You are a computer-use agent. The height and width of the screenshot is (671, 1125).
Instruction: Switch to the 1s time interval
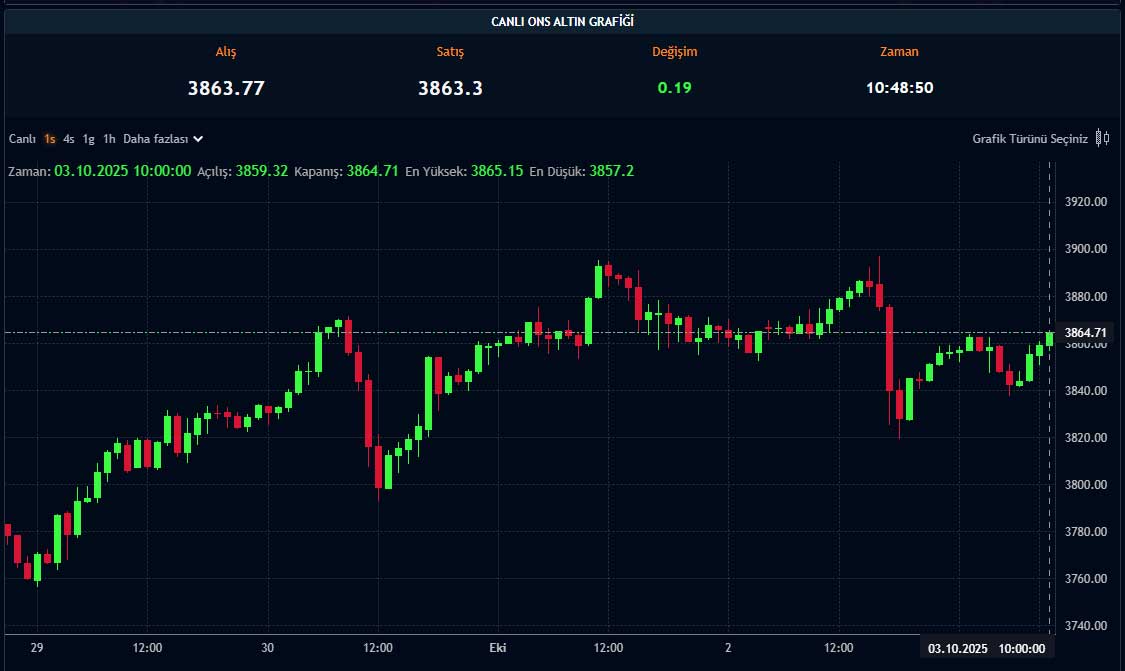50,139
